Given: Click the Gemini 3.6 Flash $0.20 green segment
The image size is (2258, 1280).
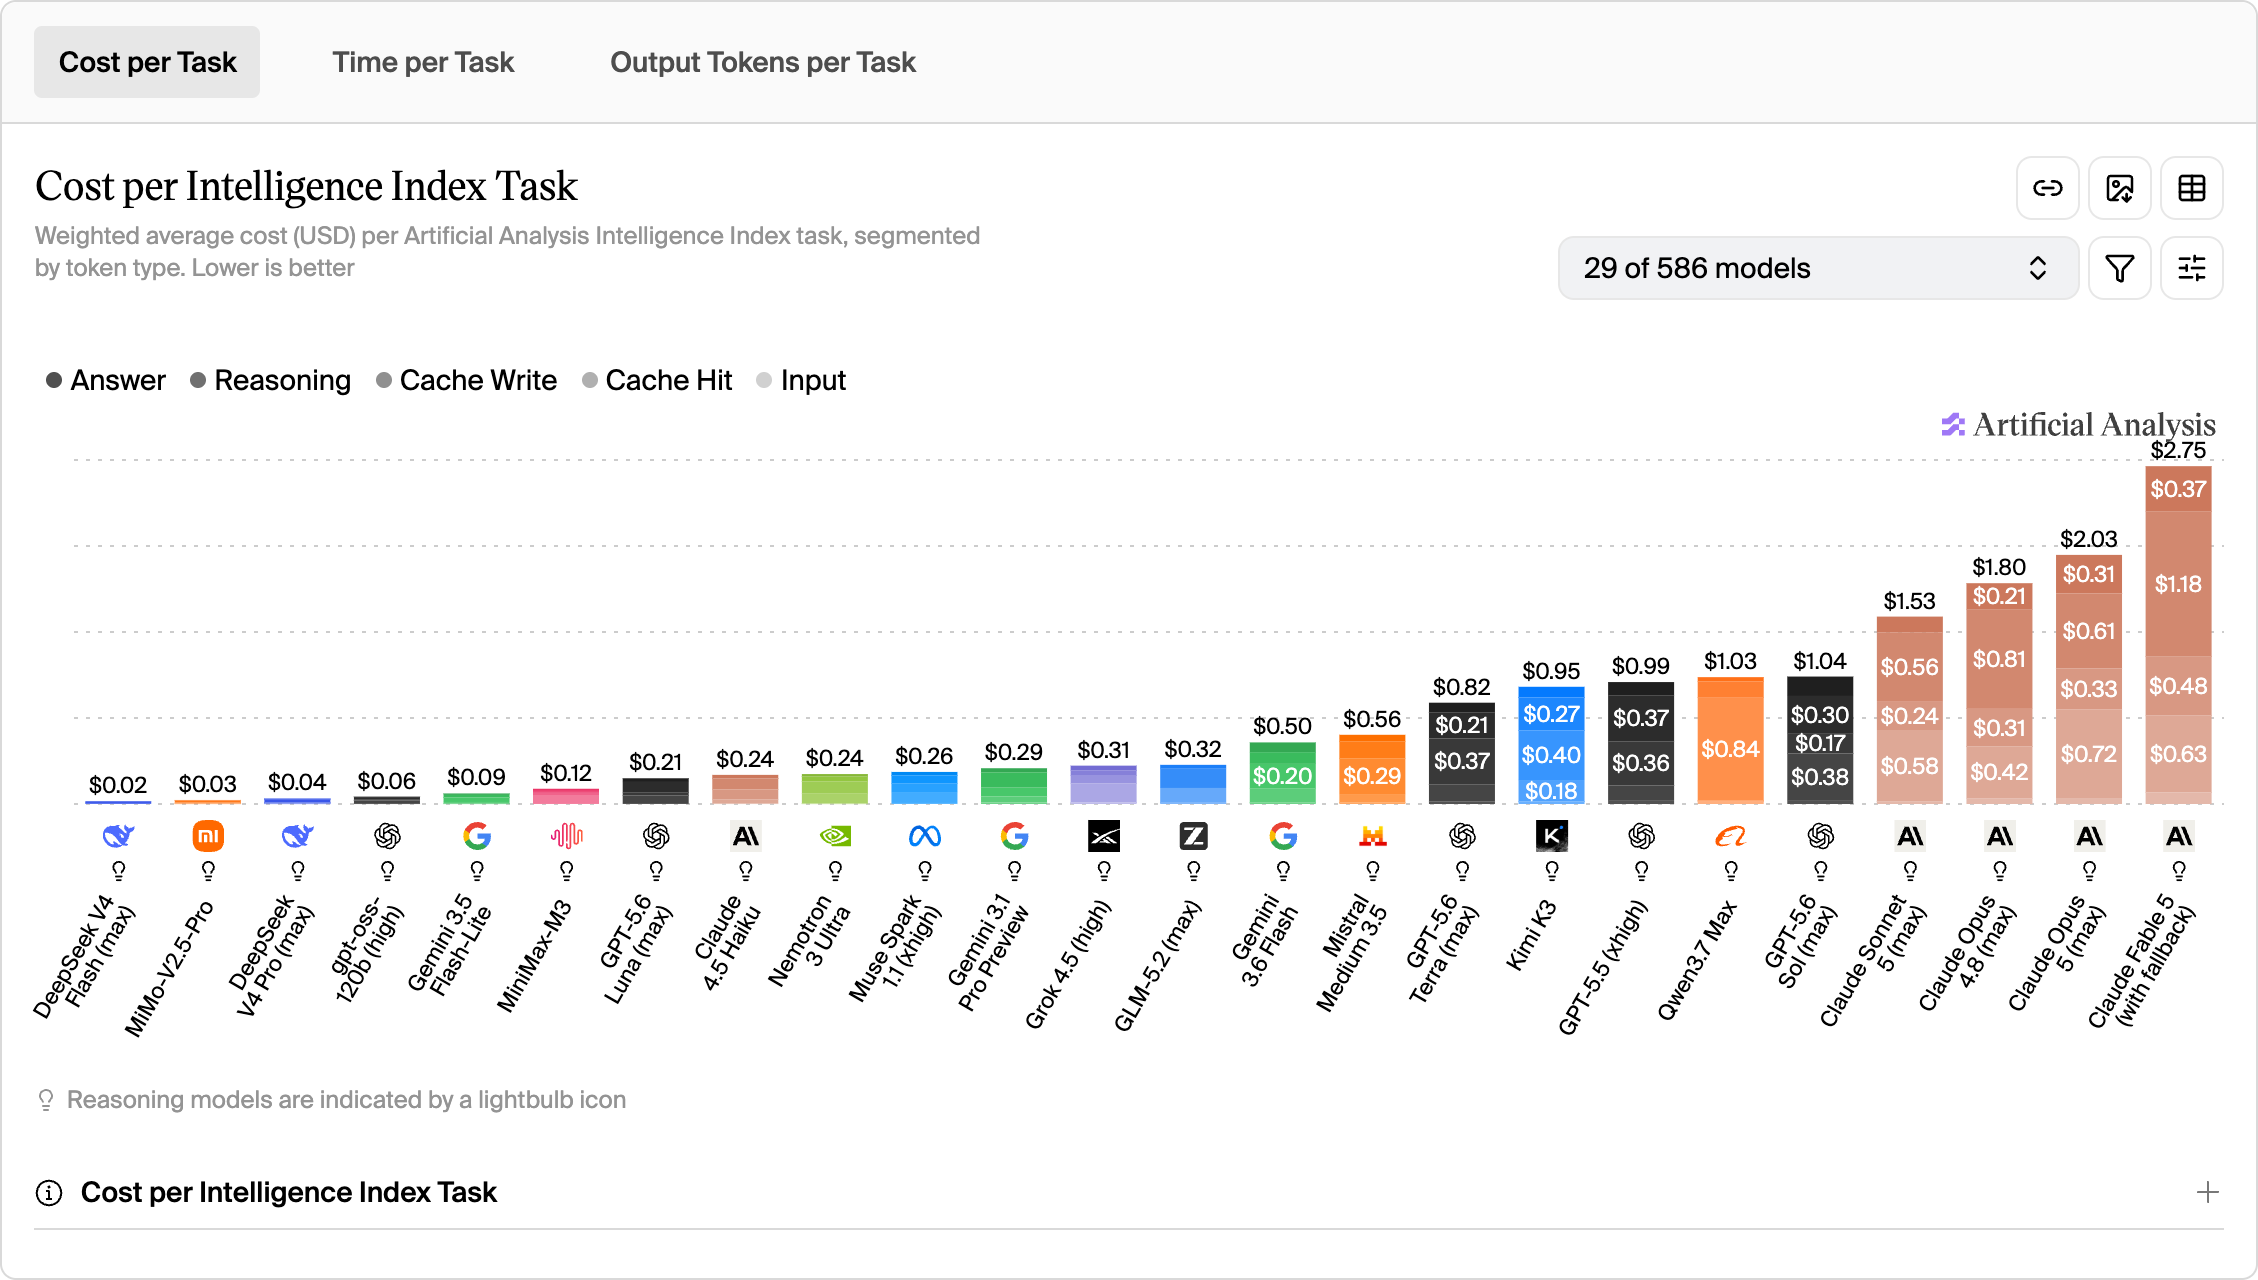Looking at the screenshot, I should [1283, 776].
